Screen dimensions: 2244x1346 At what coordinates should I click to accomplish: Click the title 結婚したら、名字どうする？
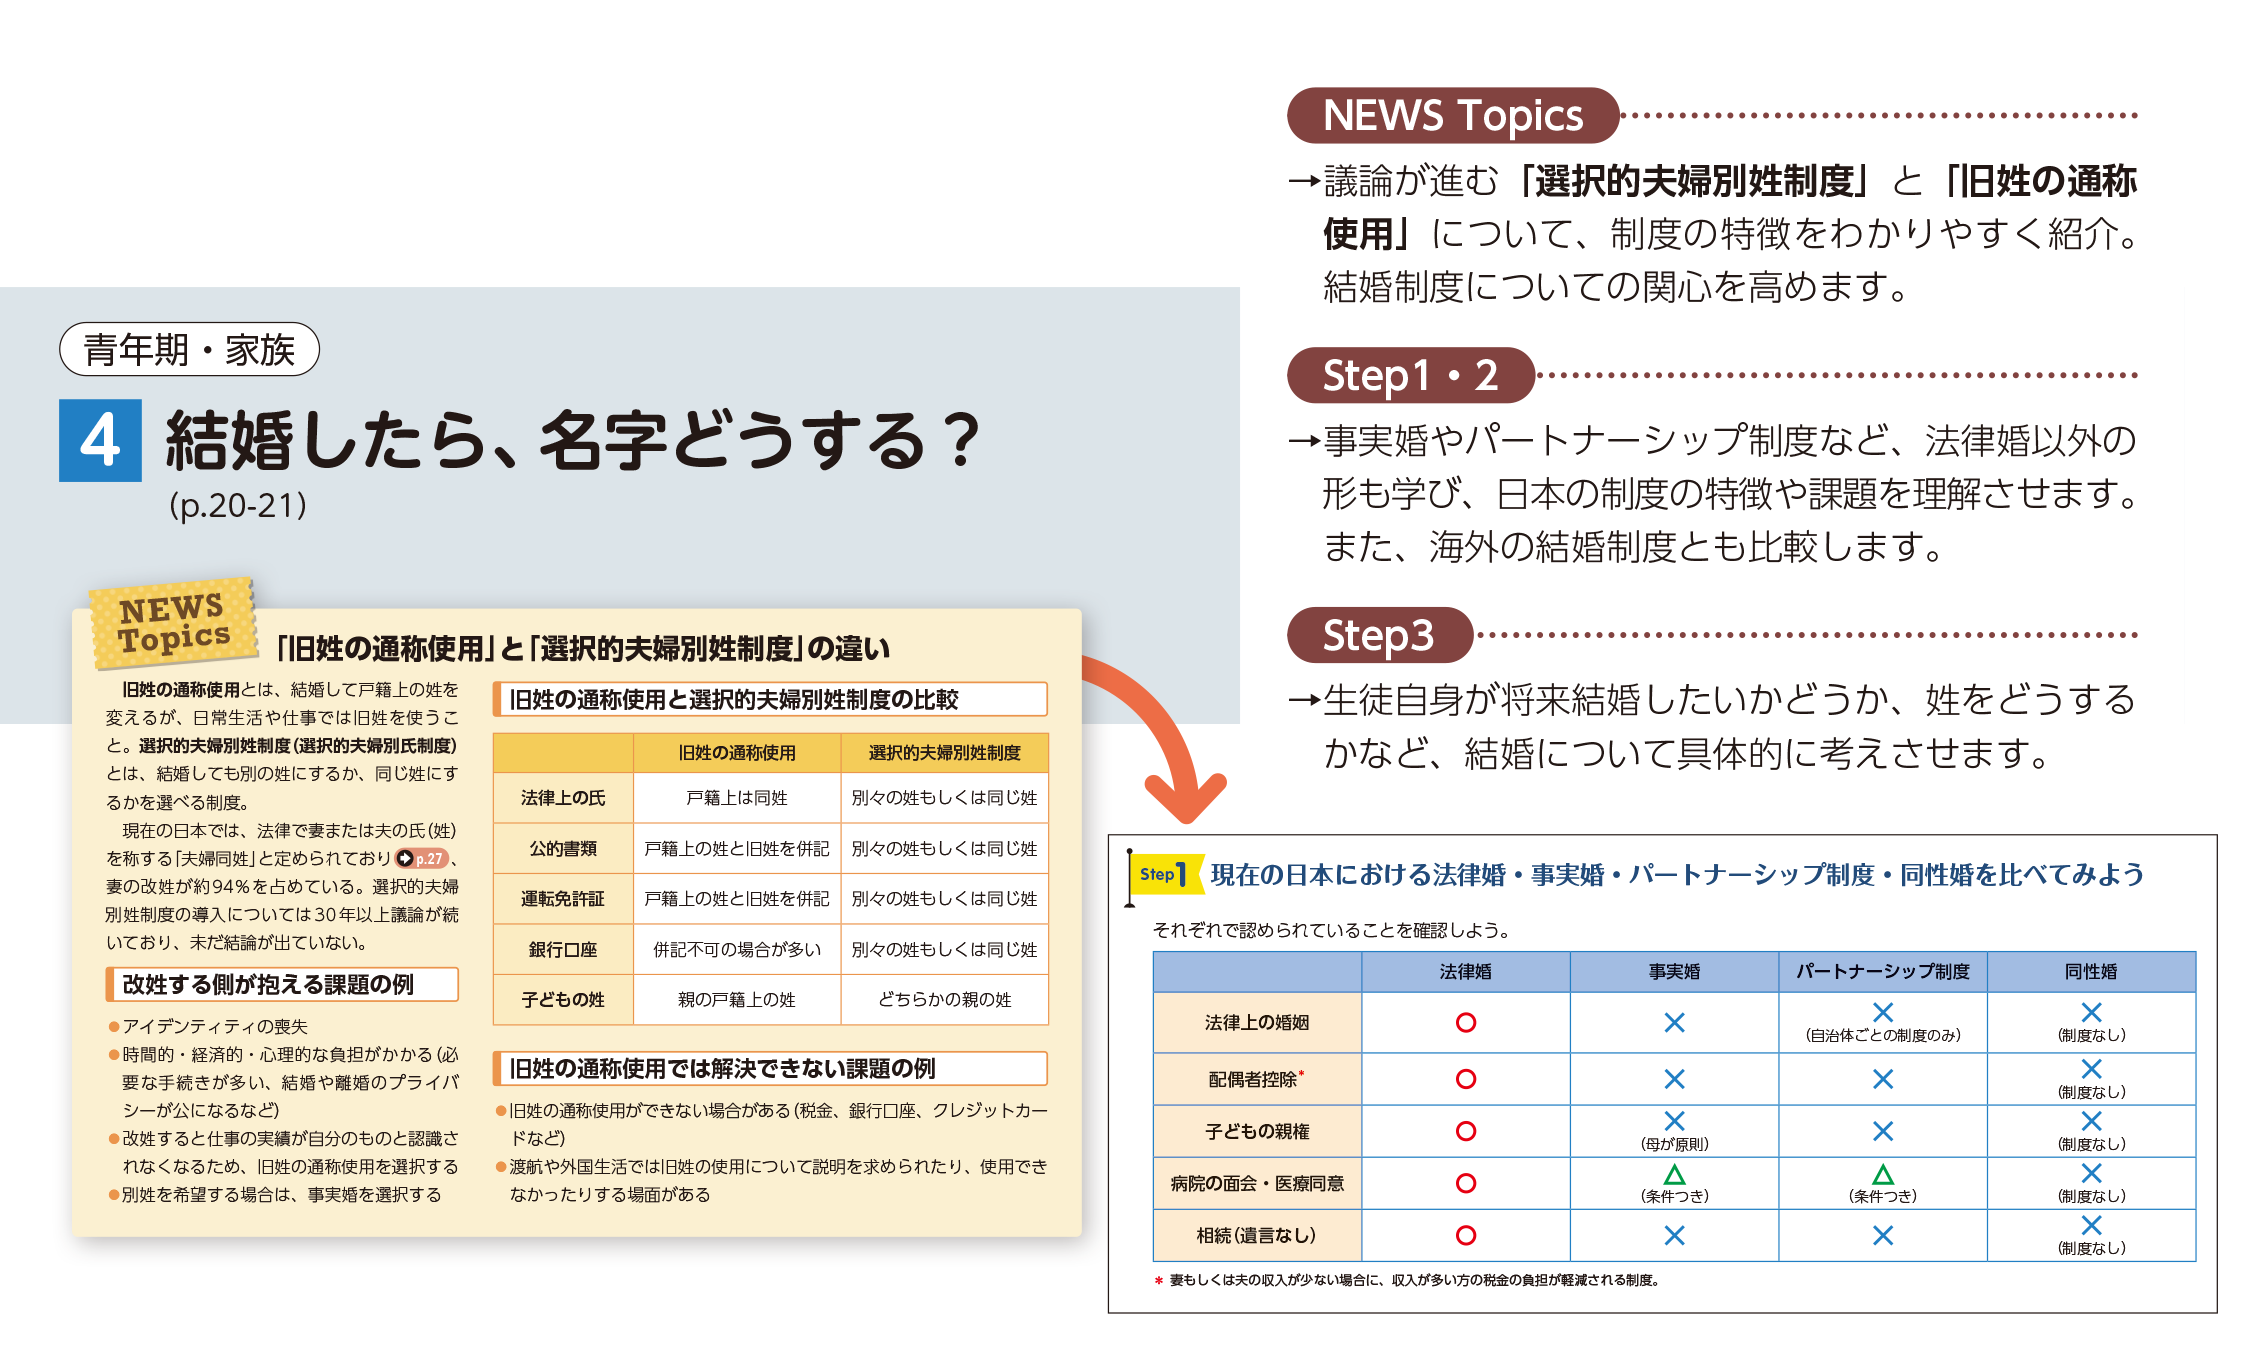(x=573, y=440)
